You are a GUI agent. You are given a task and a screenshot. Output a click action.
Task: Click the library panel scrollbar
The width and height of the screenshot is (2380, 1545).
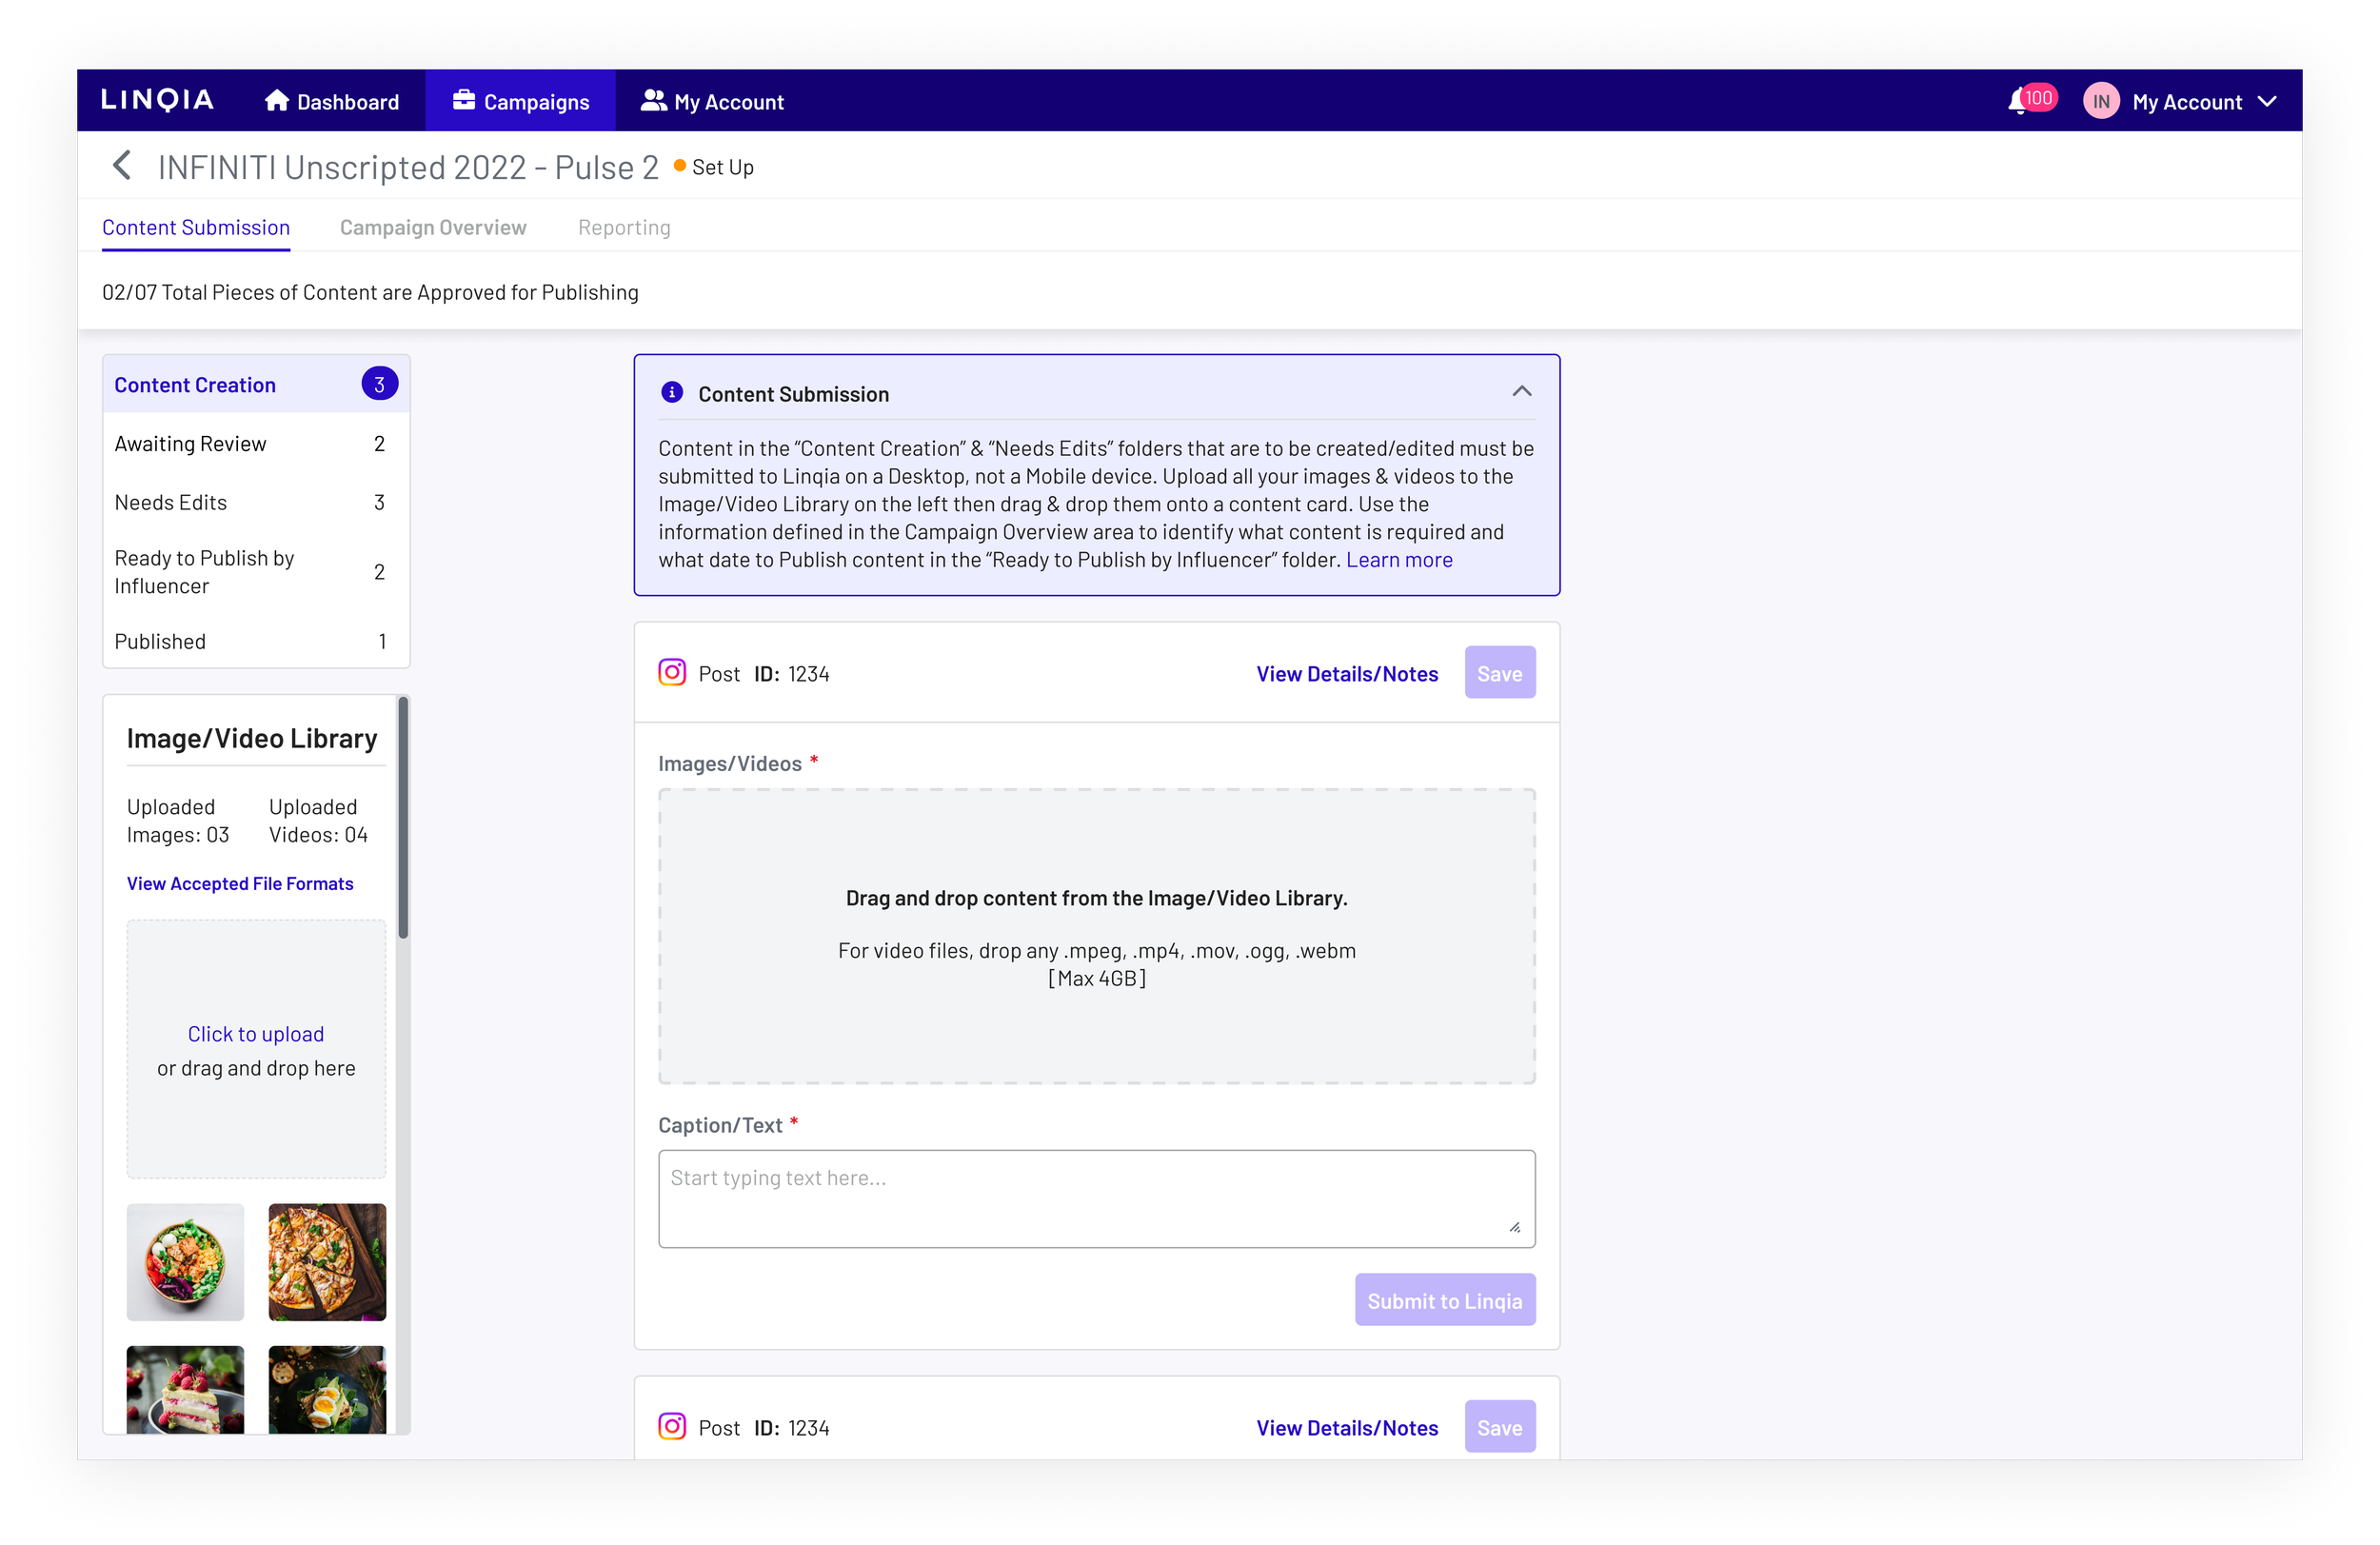pyautogui.click(x=403, y=820)
